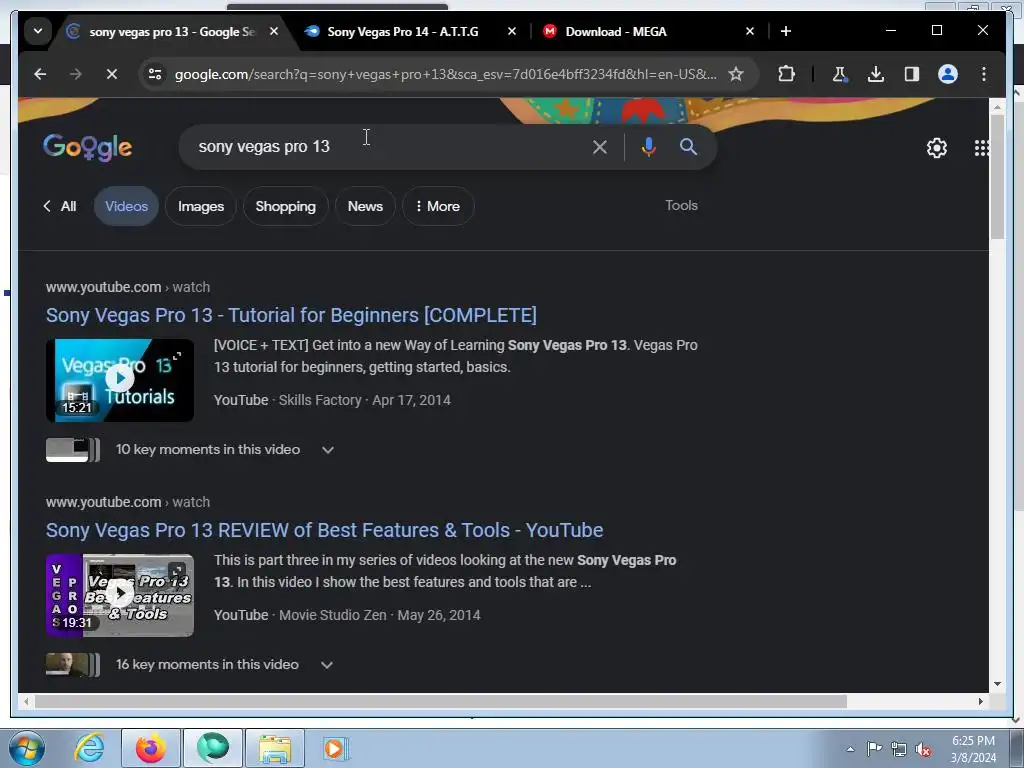The image size is (1024, 768).
Task: Open Tutorial for Beginners [COMPLETE] video link
Action: click(291, 315)
